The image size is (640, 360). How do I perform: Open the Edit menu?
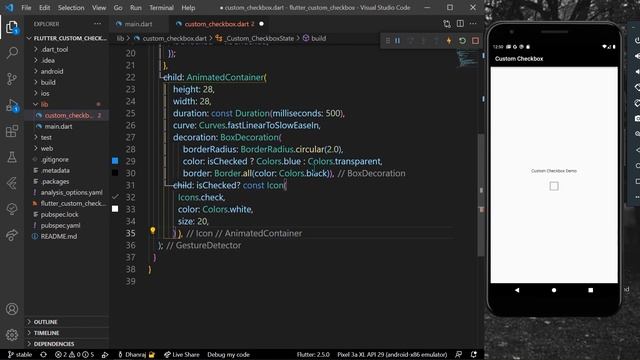pyautogui.click(x=44, y=7)
